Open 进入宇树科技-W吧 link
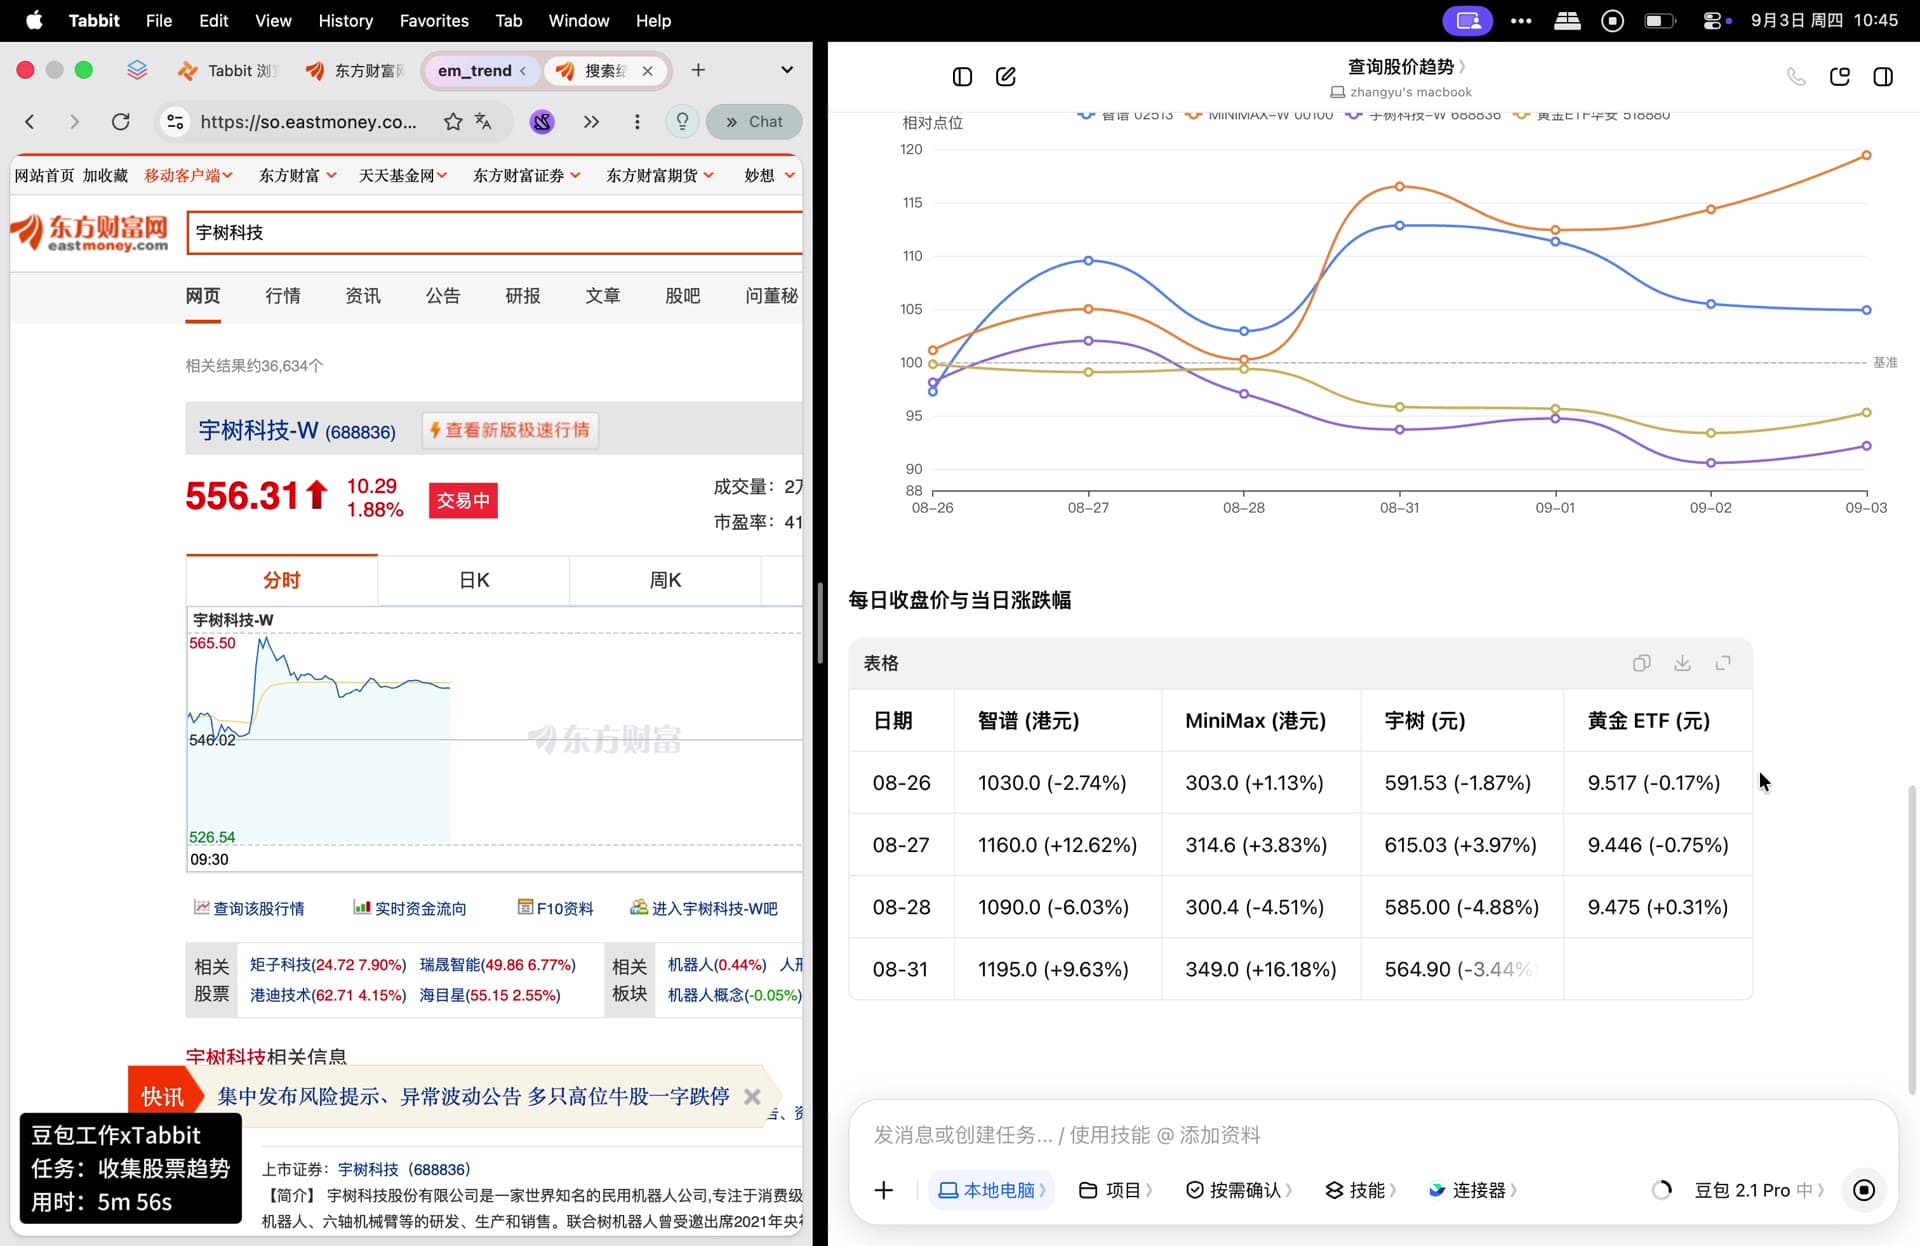 (704, 908)
